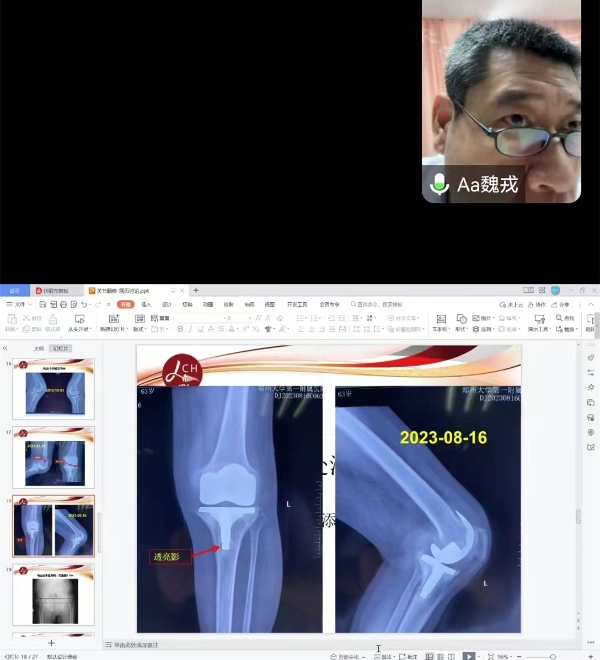Switch to the 插入 Insert tab

pos(146,304)
